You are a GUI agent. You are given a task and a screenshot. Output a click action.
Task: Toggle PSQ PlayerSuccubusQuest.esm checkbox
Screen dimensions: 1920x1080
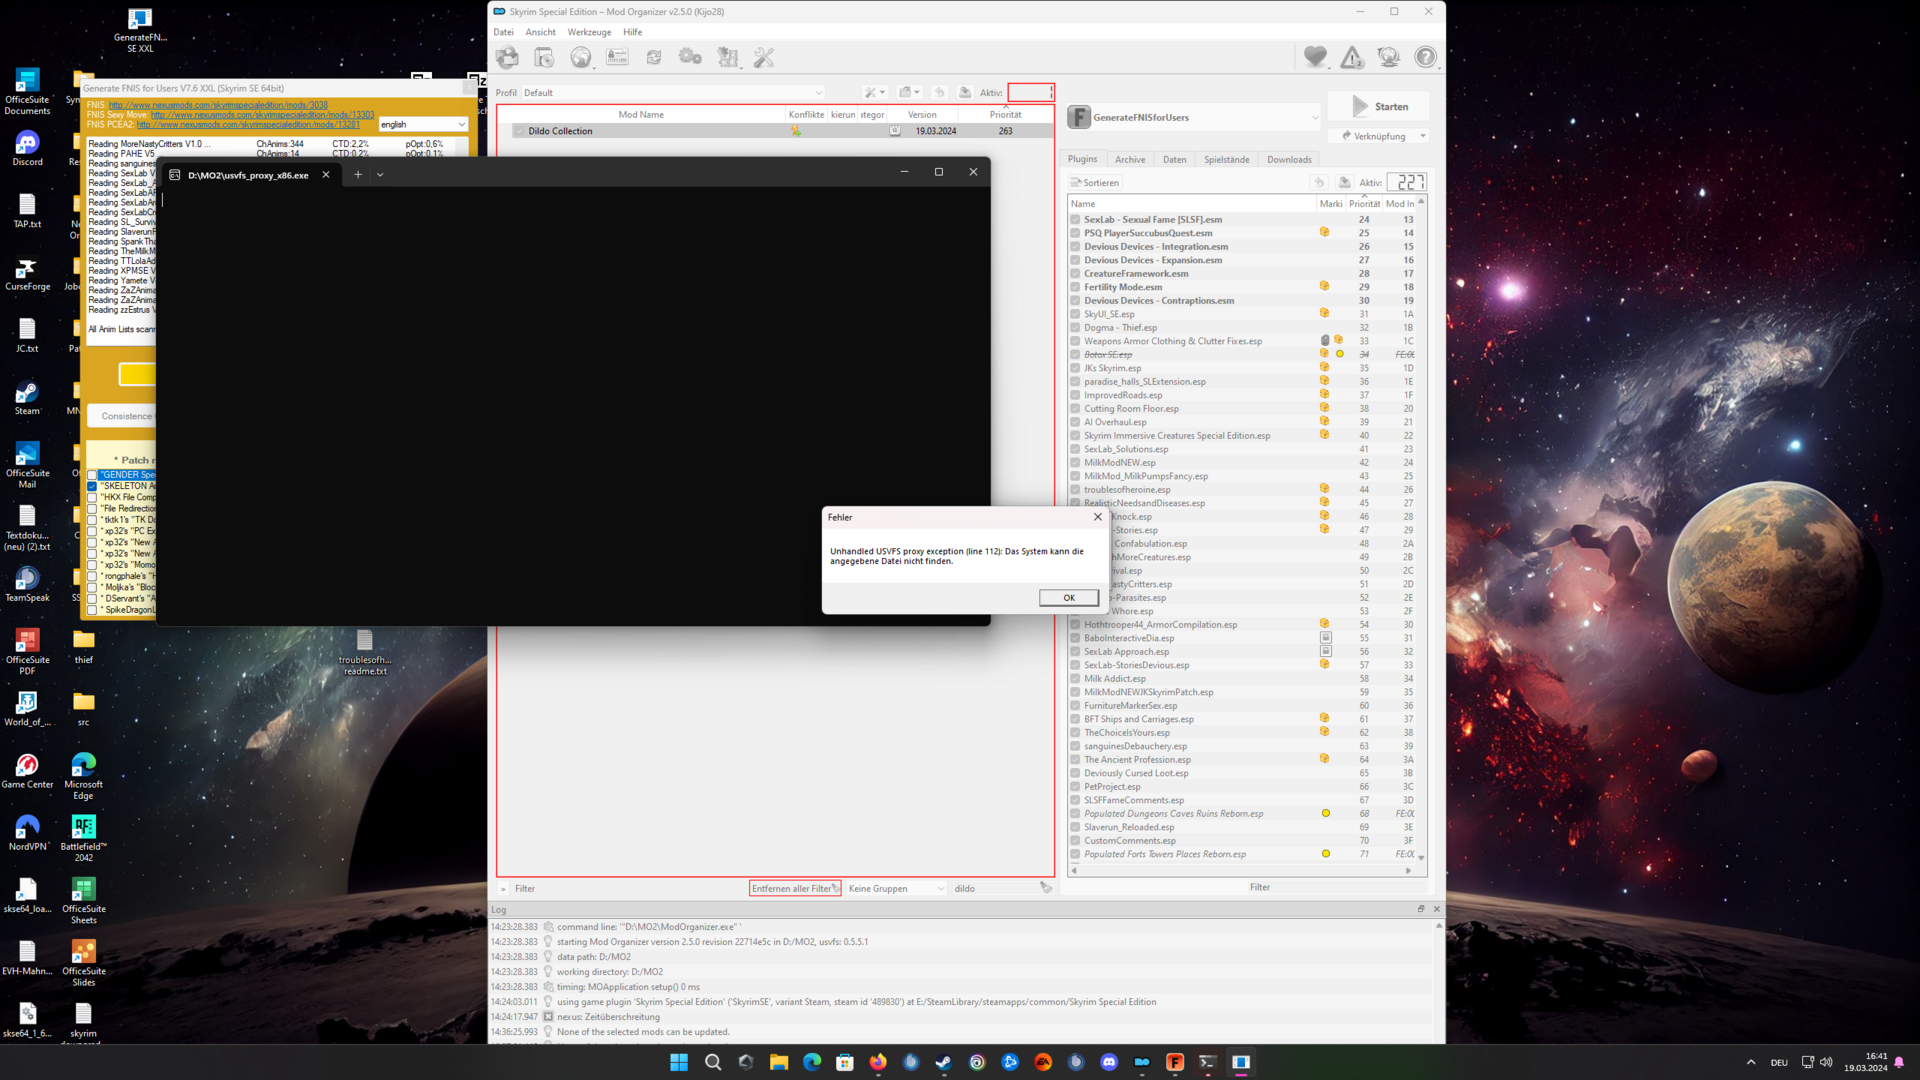(x=1075, y=233)
